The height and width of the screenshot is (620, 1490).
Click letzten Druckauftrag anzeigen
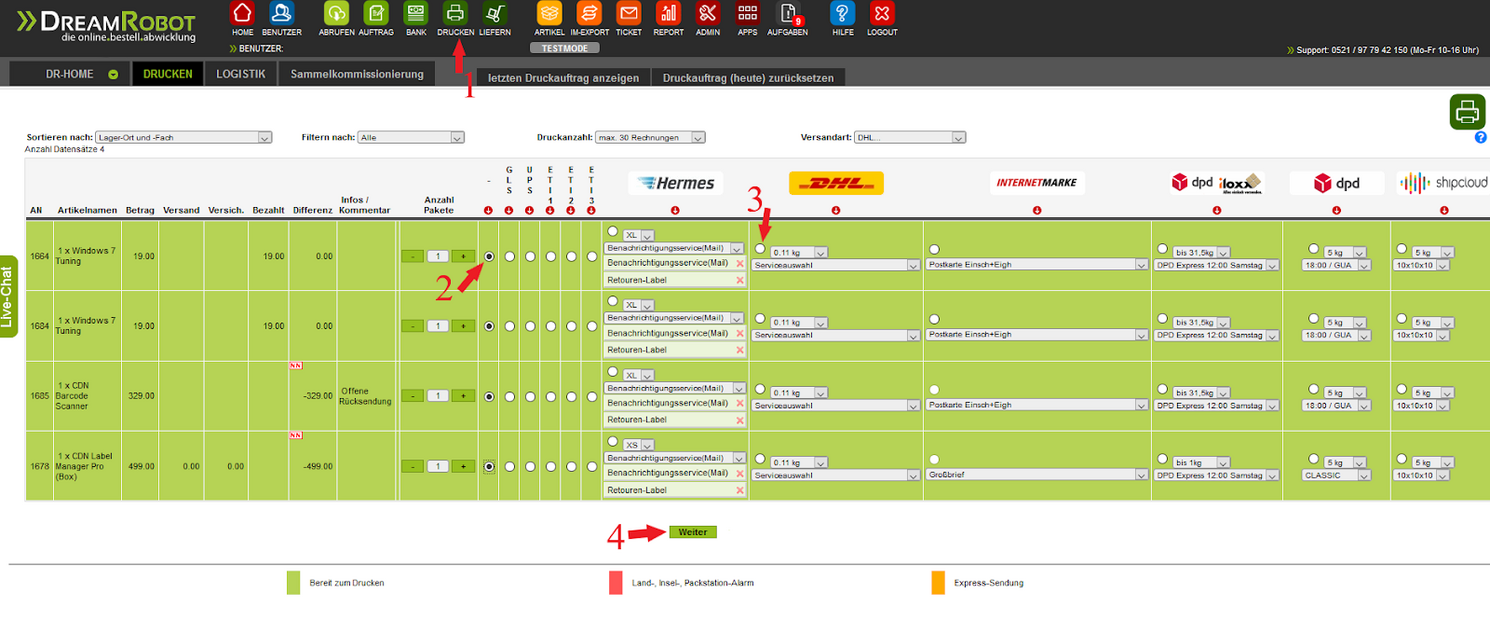(564, 77)
